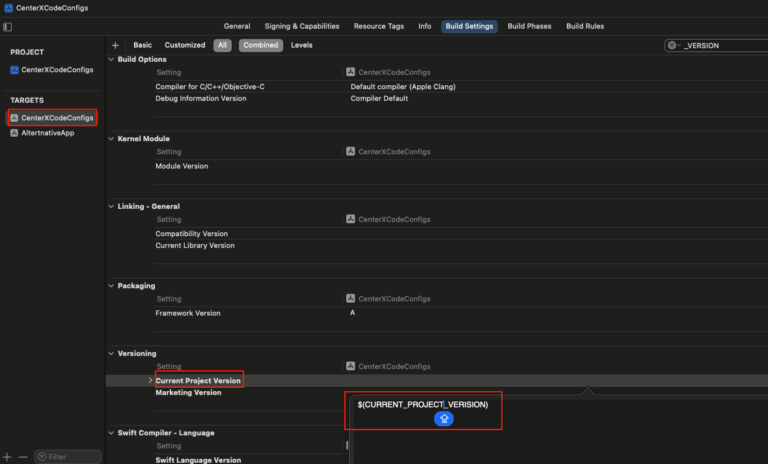Image resolution: width=768 pixels, height=464 pixels.
Task: Select the Marketing Version setting
Action: 188,392
